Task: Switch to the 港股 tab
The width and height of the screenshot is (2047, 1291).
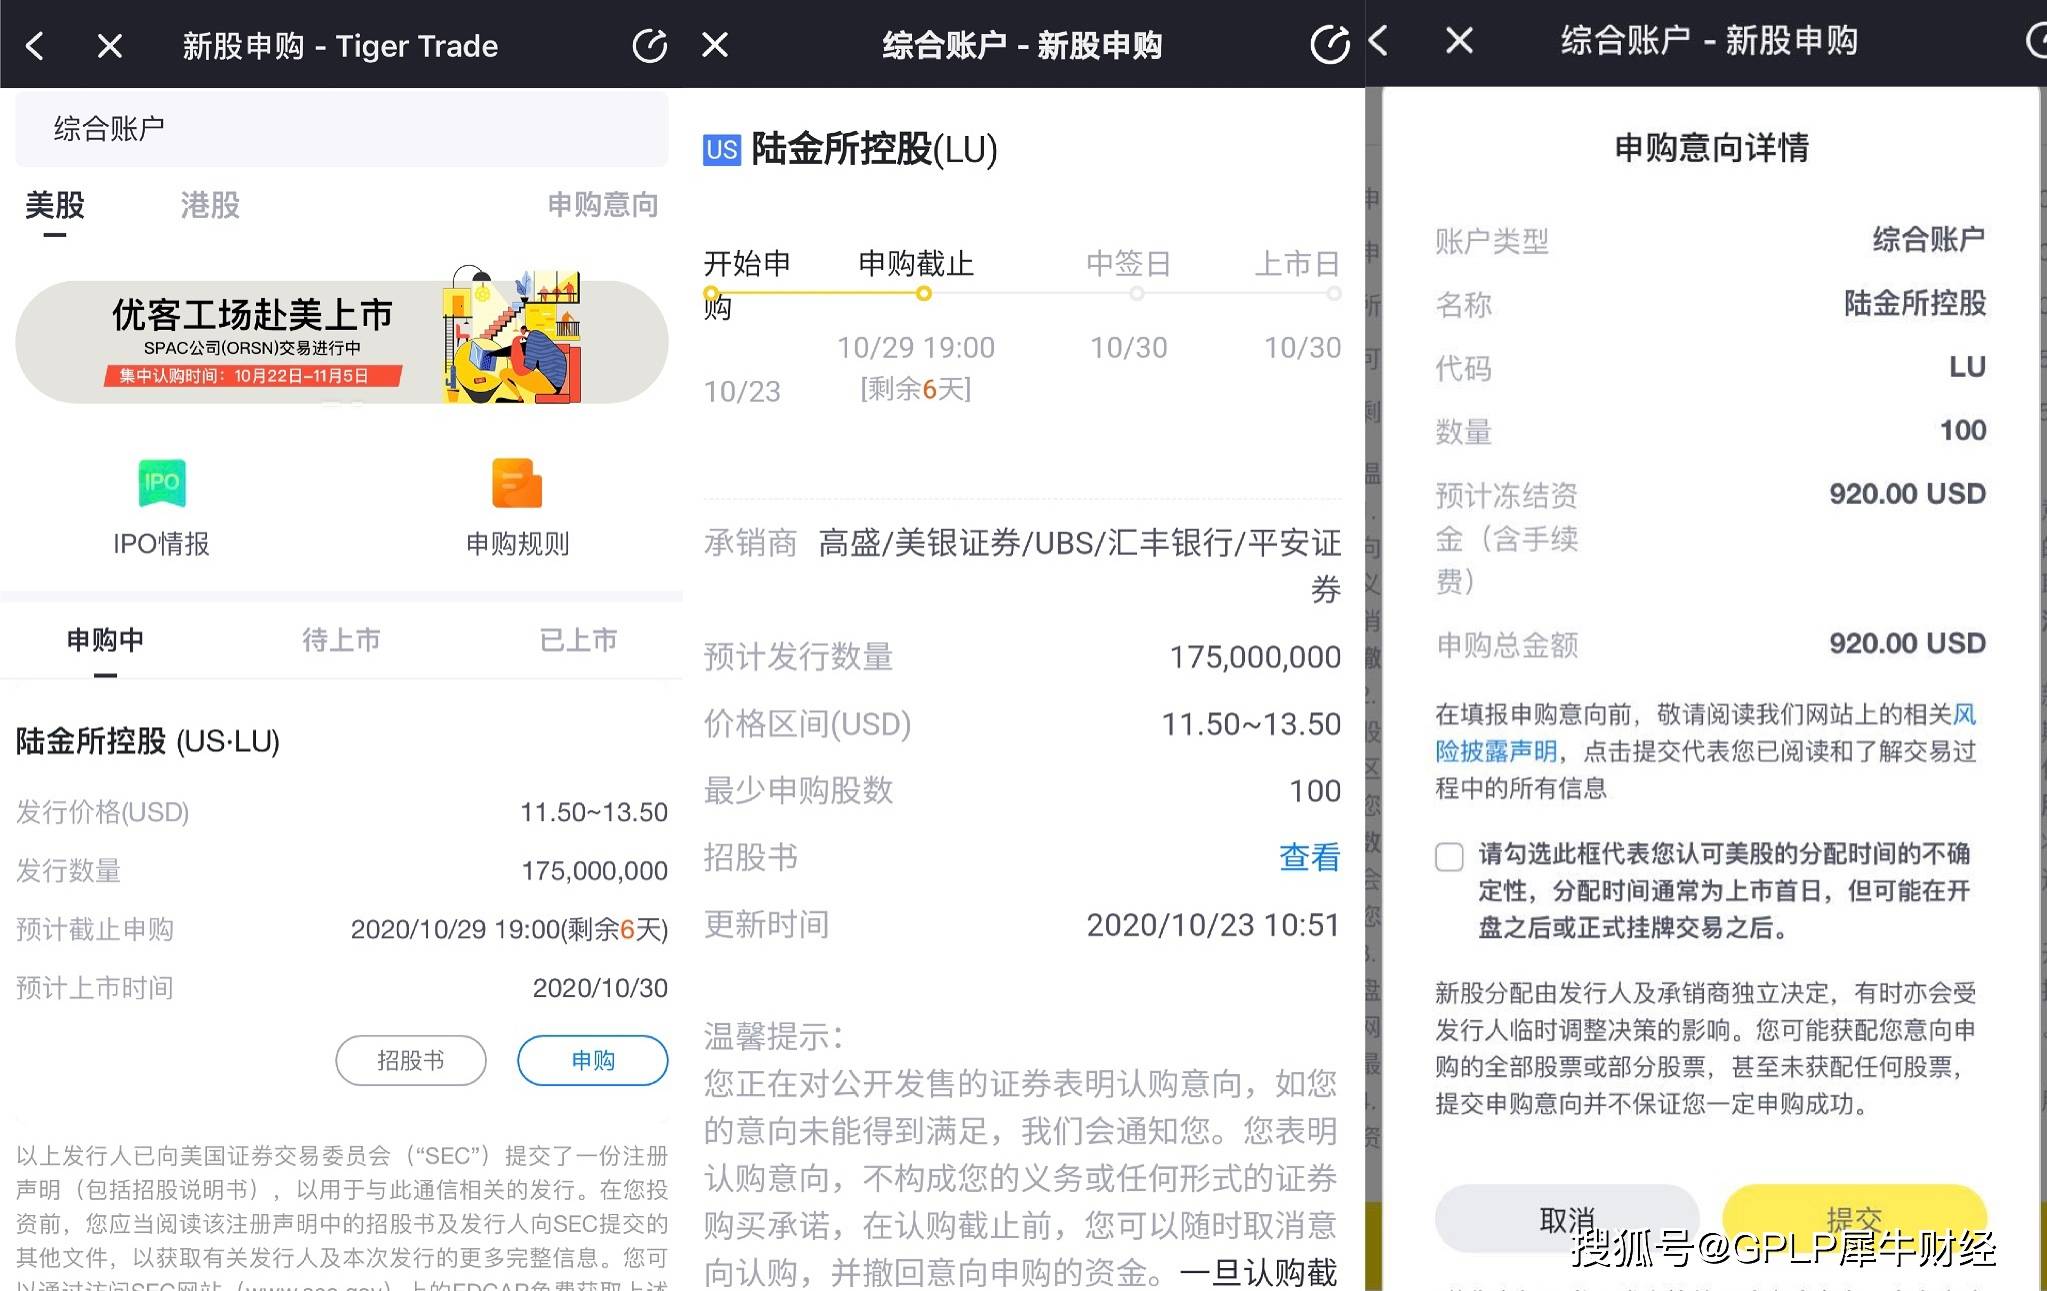Action: (x=210, y=205)
